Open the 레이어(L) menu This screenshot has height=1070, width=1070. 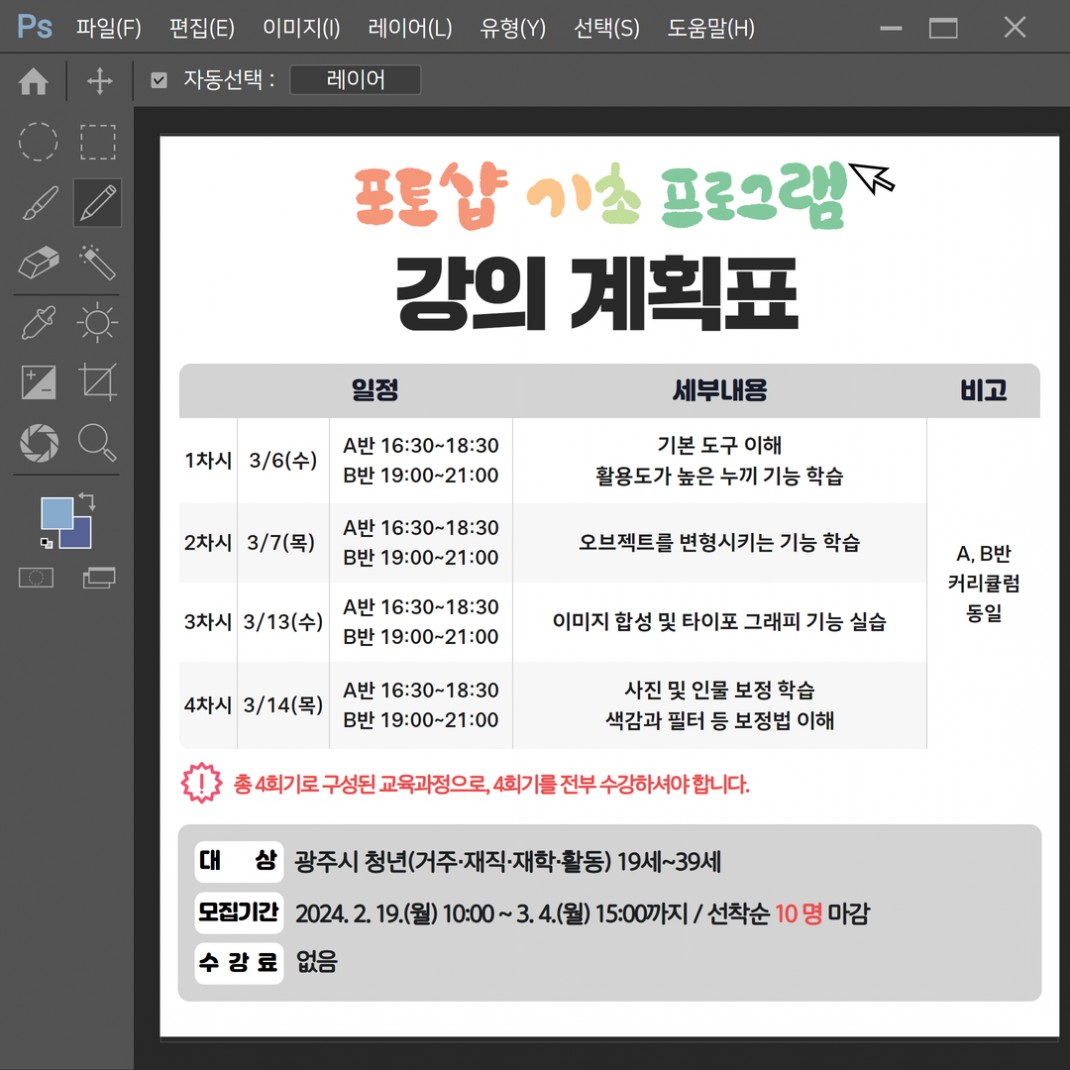(x=409, y=28)
